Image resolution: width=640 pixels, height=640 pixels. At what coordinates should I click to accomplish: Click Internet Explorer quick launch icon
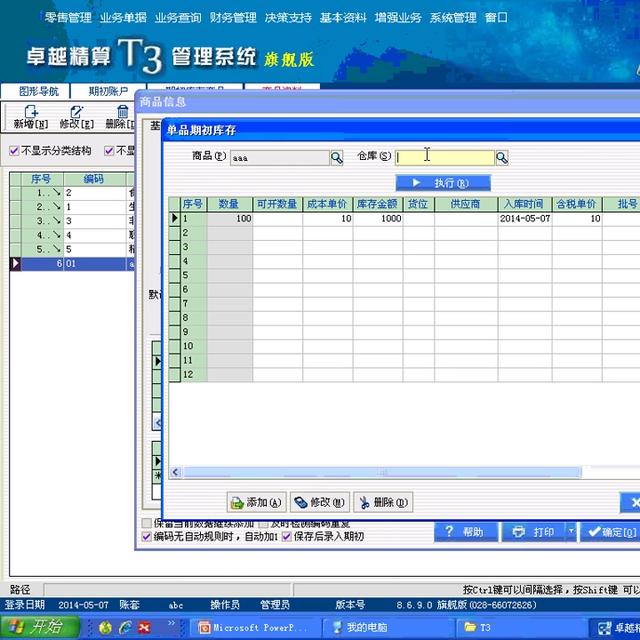pos(125,627)
